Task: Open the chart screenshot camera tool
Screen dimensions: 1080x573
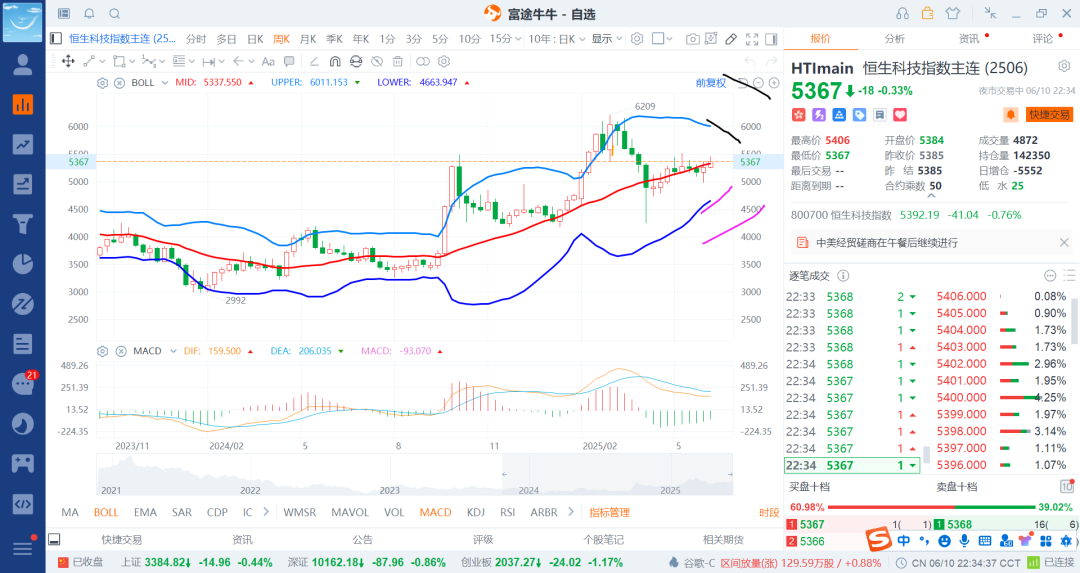Action: pyautogui.click(x=693, y=39)
